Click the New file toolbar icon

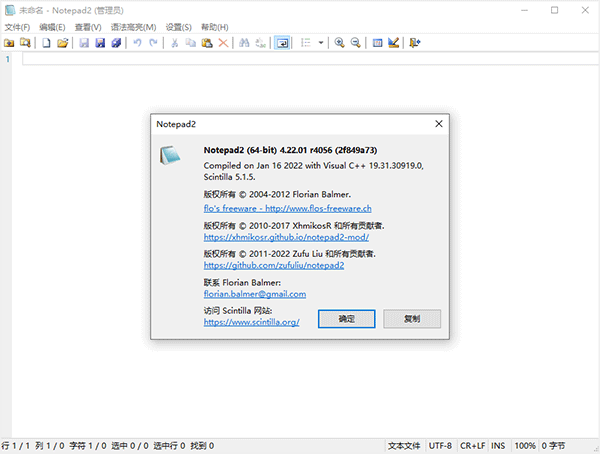[x=46, y=43]
